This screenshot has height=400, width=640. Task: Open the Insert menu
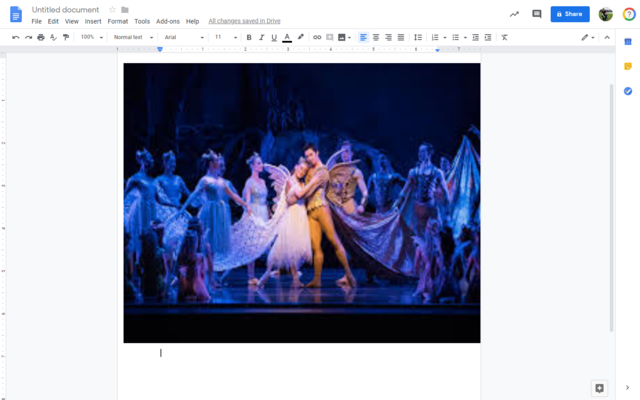click(93, 21)
